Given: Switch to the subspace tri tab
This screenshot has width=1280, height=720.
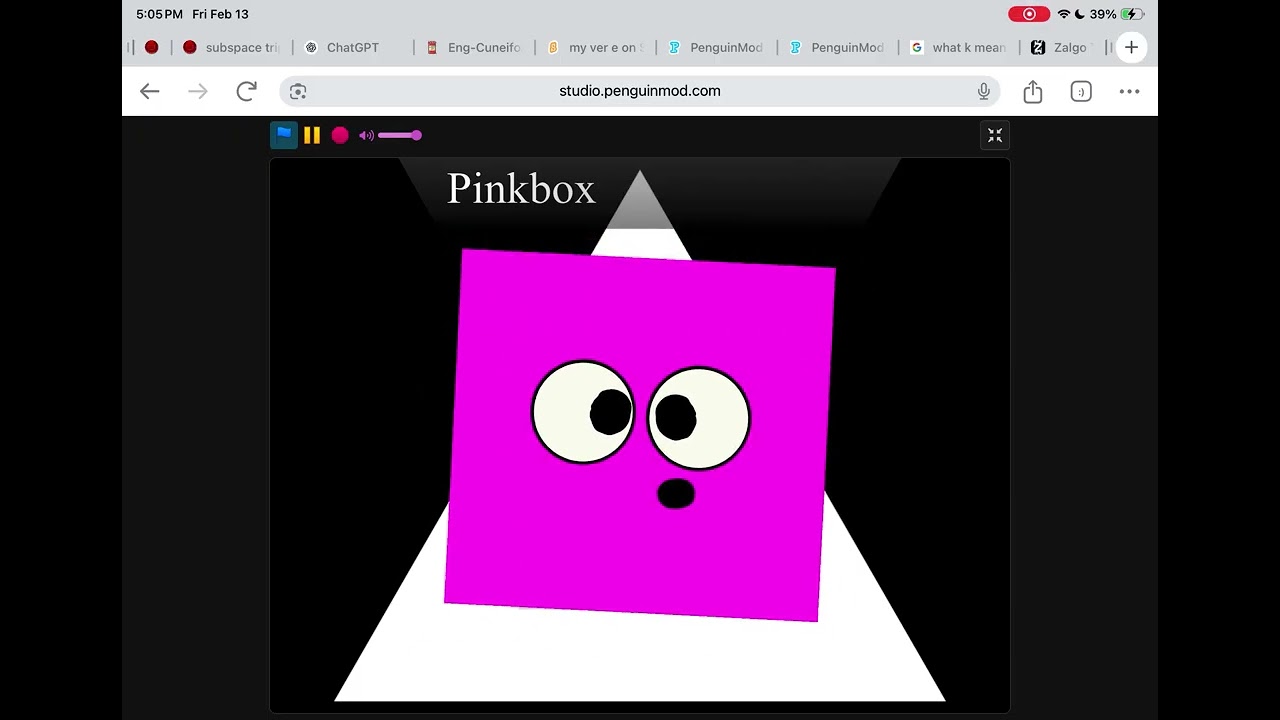Looking at the screenshot, I should click(232, 47).
